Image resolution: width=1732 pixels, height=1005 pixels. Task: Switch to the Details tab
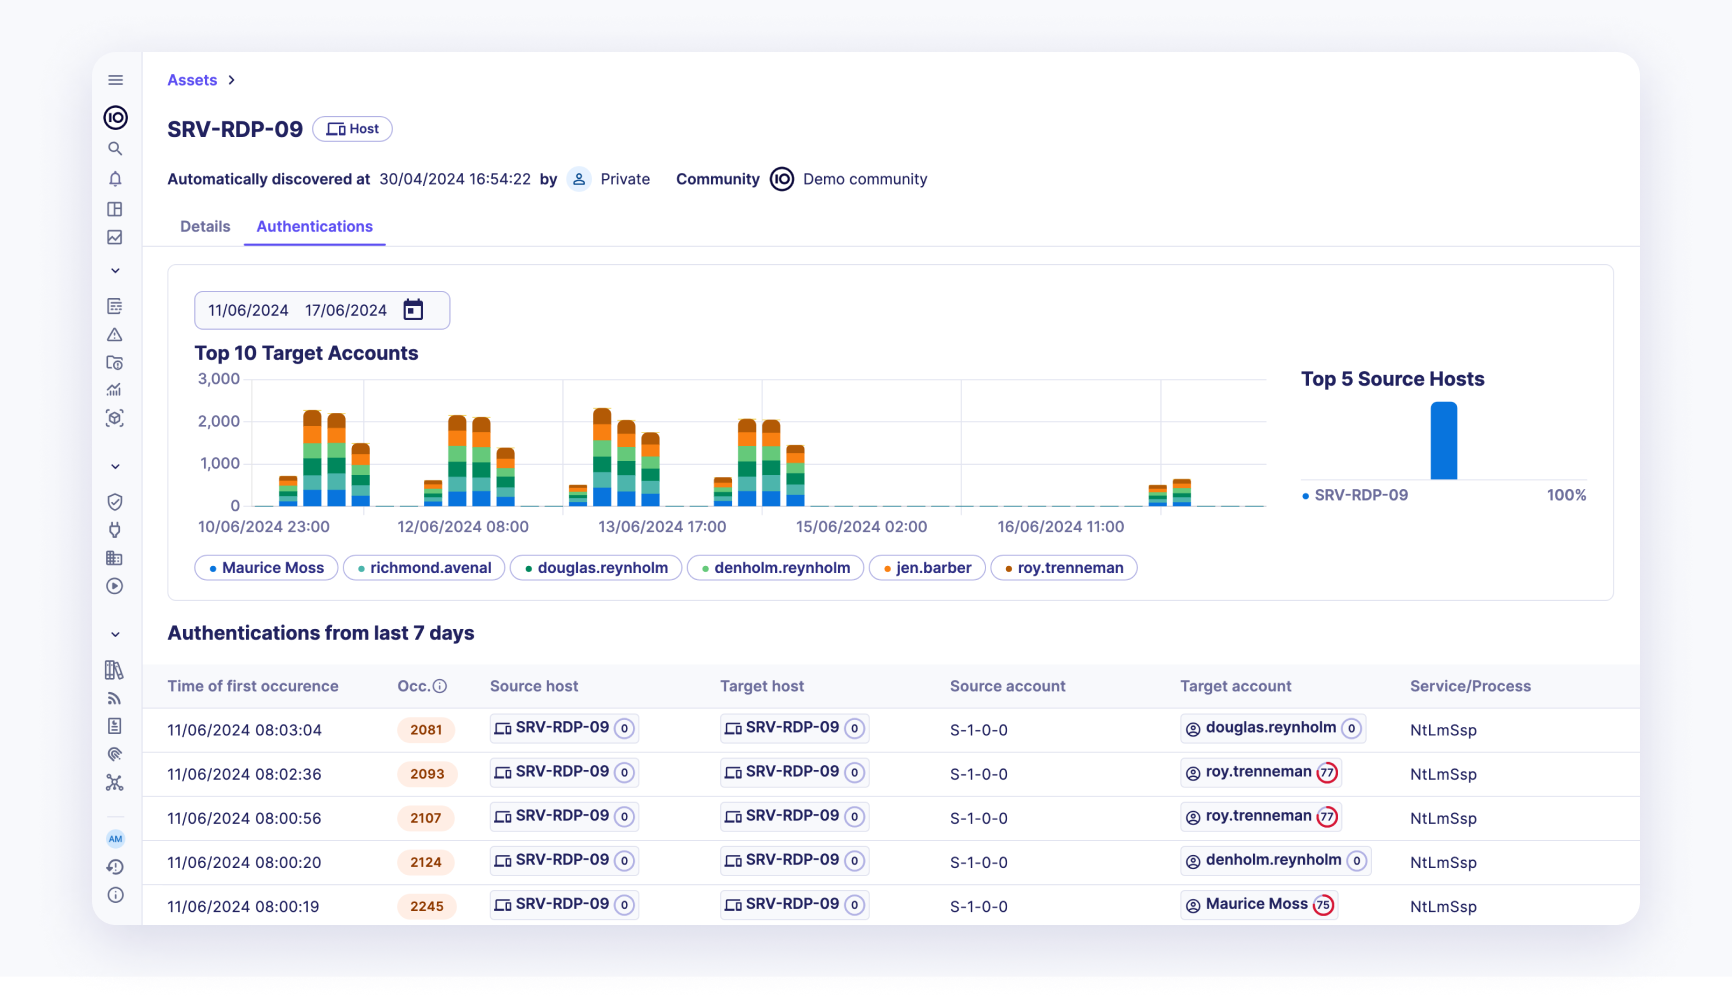(205, 227)
